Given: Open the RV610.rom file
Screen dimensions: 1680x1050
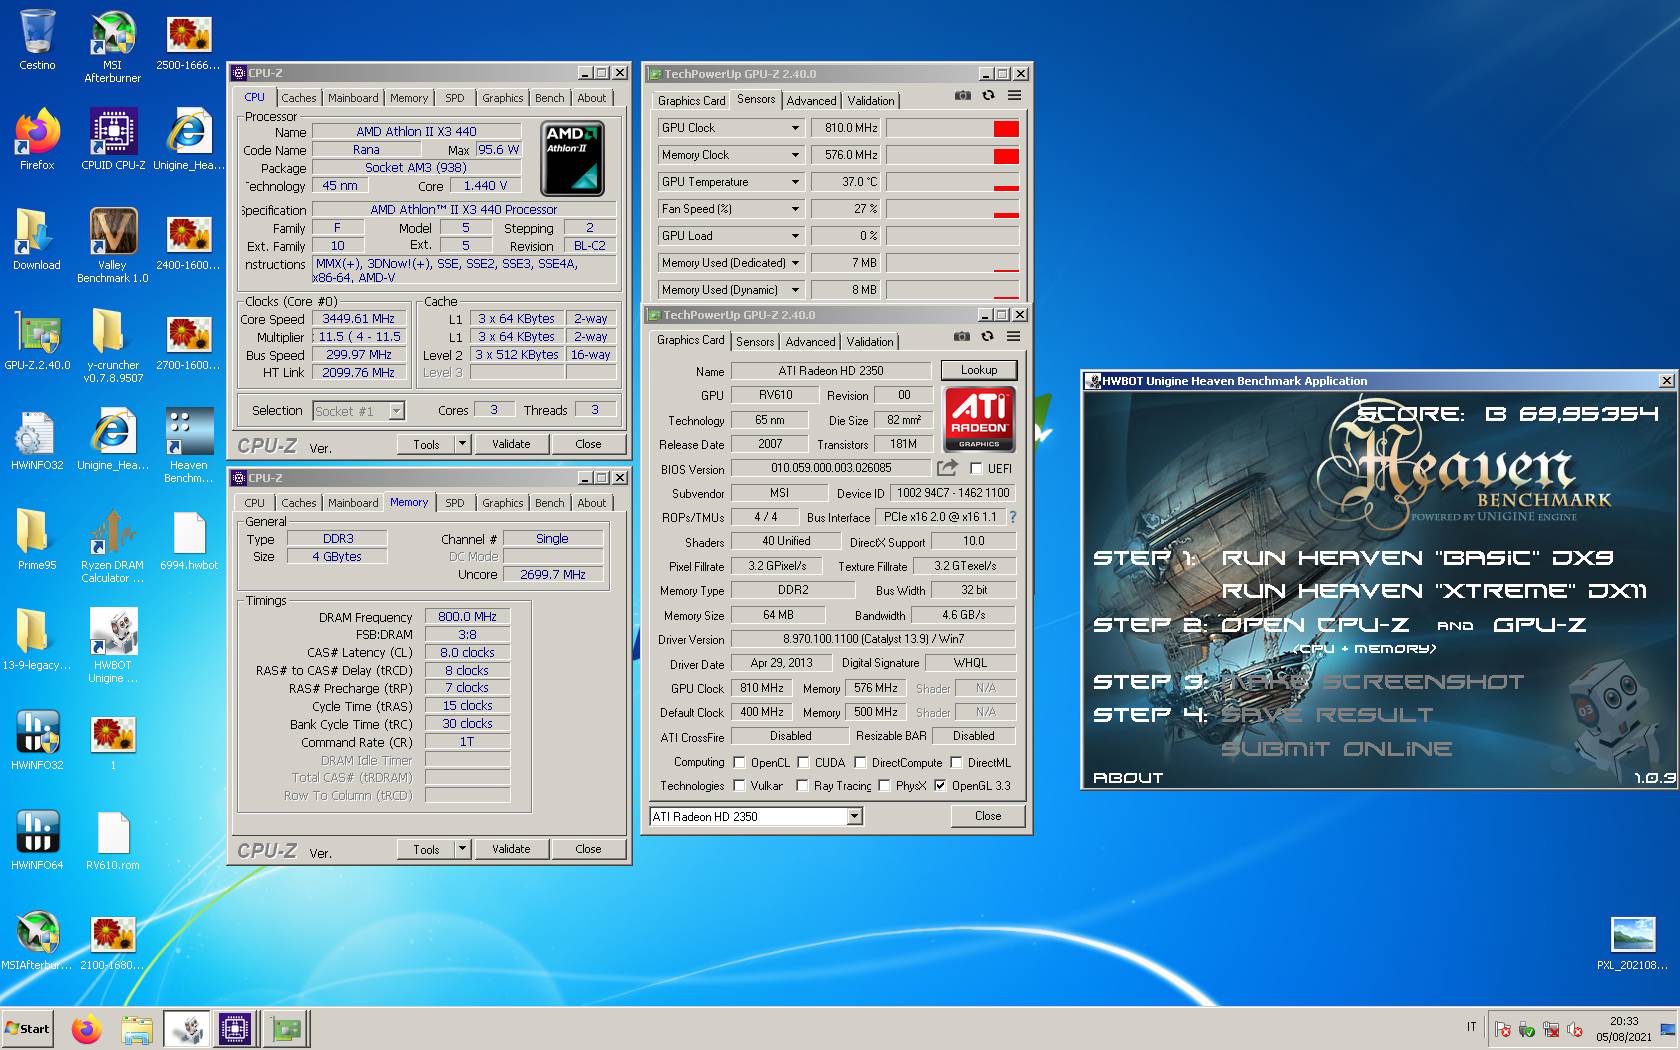Looking at the screenshot, I should click(x=112, y=840).
